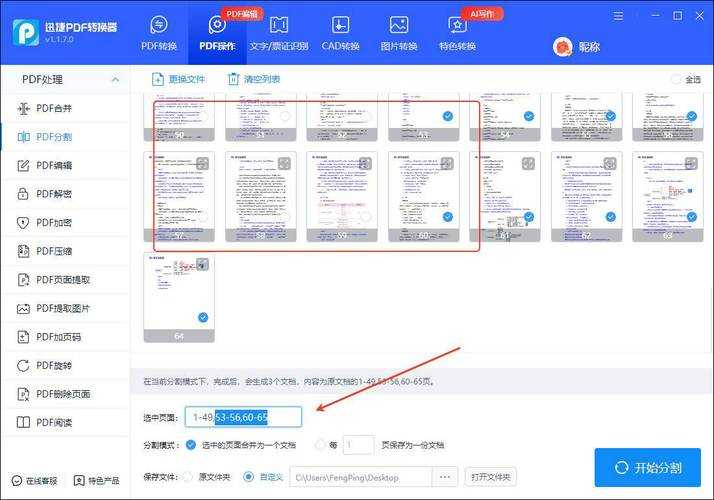
Task: Enlarge preview of page 57 thumbnail
Action: point(203,163)
